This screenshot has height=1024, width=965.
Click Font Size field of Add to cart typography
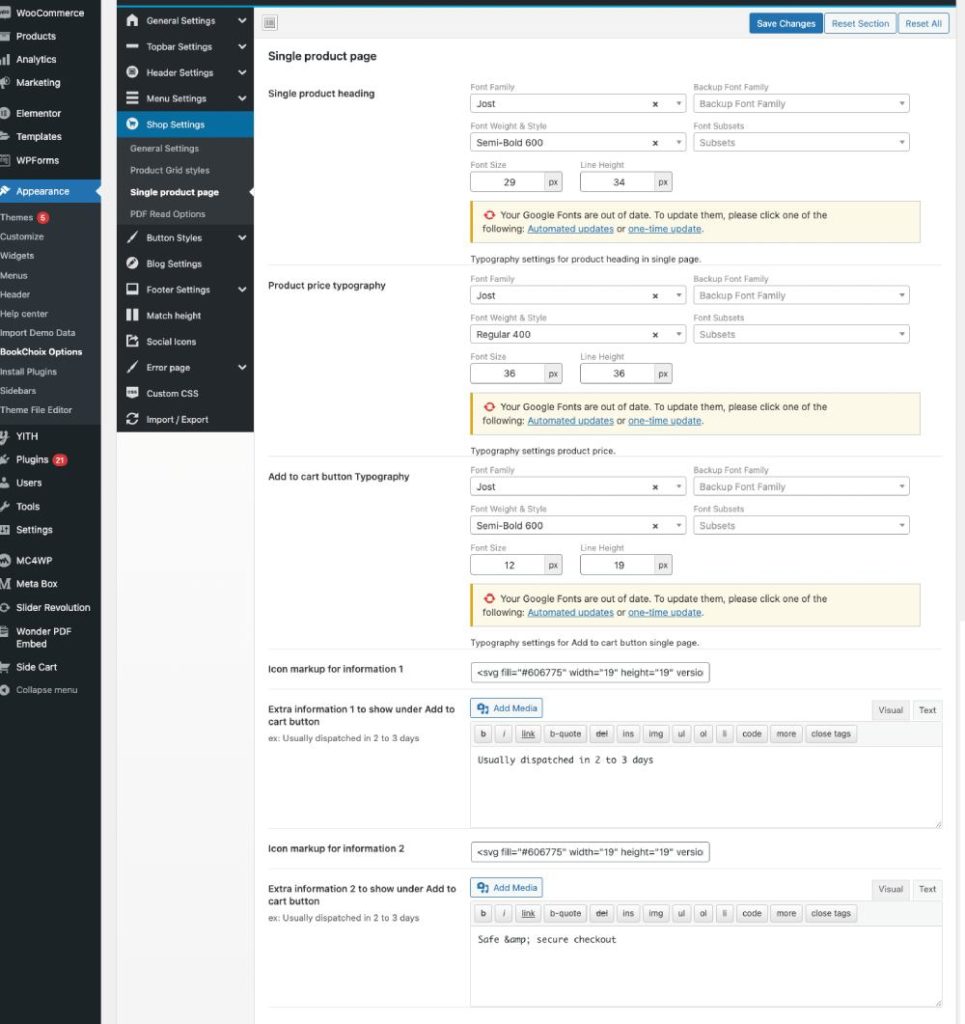509,565
